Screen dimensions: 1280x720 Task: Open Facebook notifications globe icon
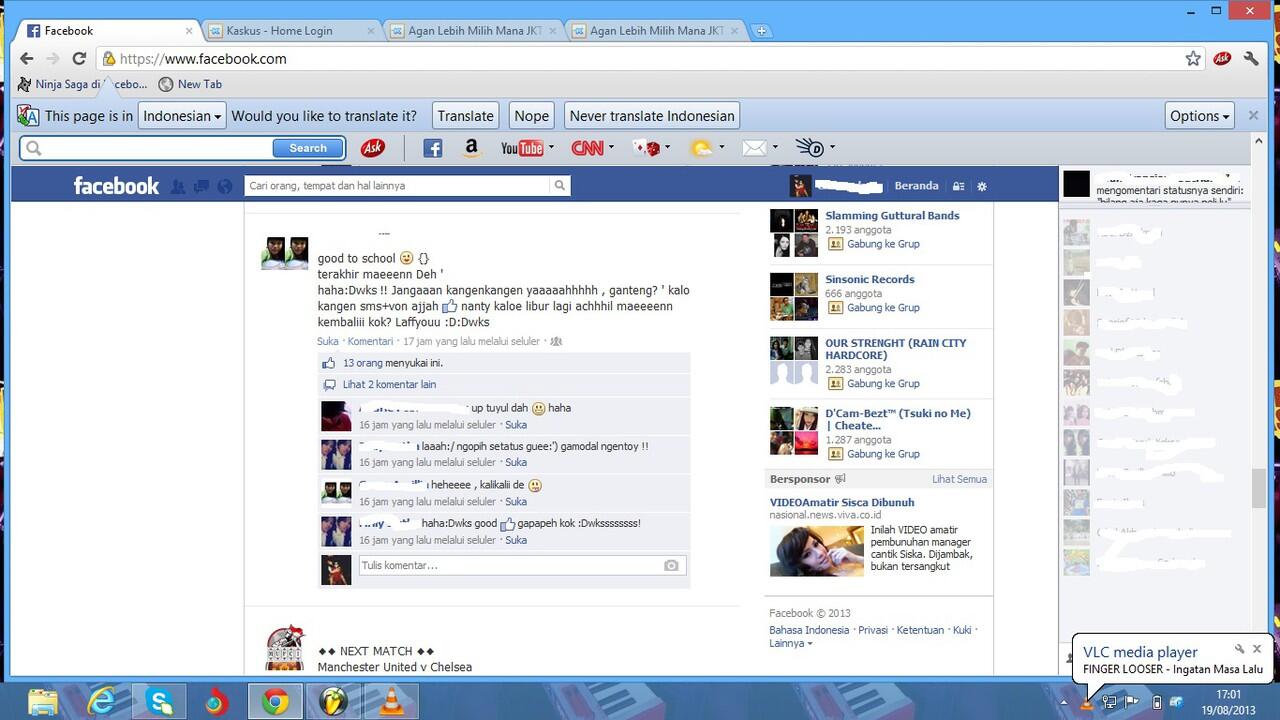pos(225,186)
